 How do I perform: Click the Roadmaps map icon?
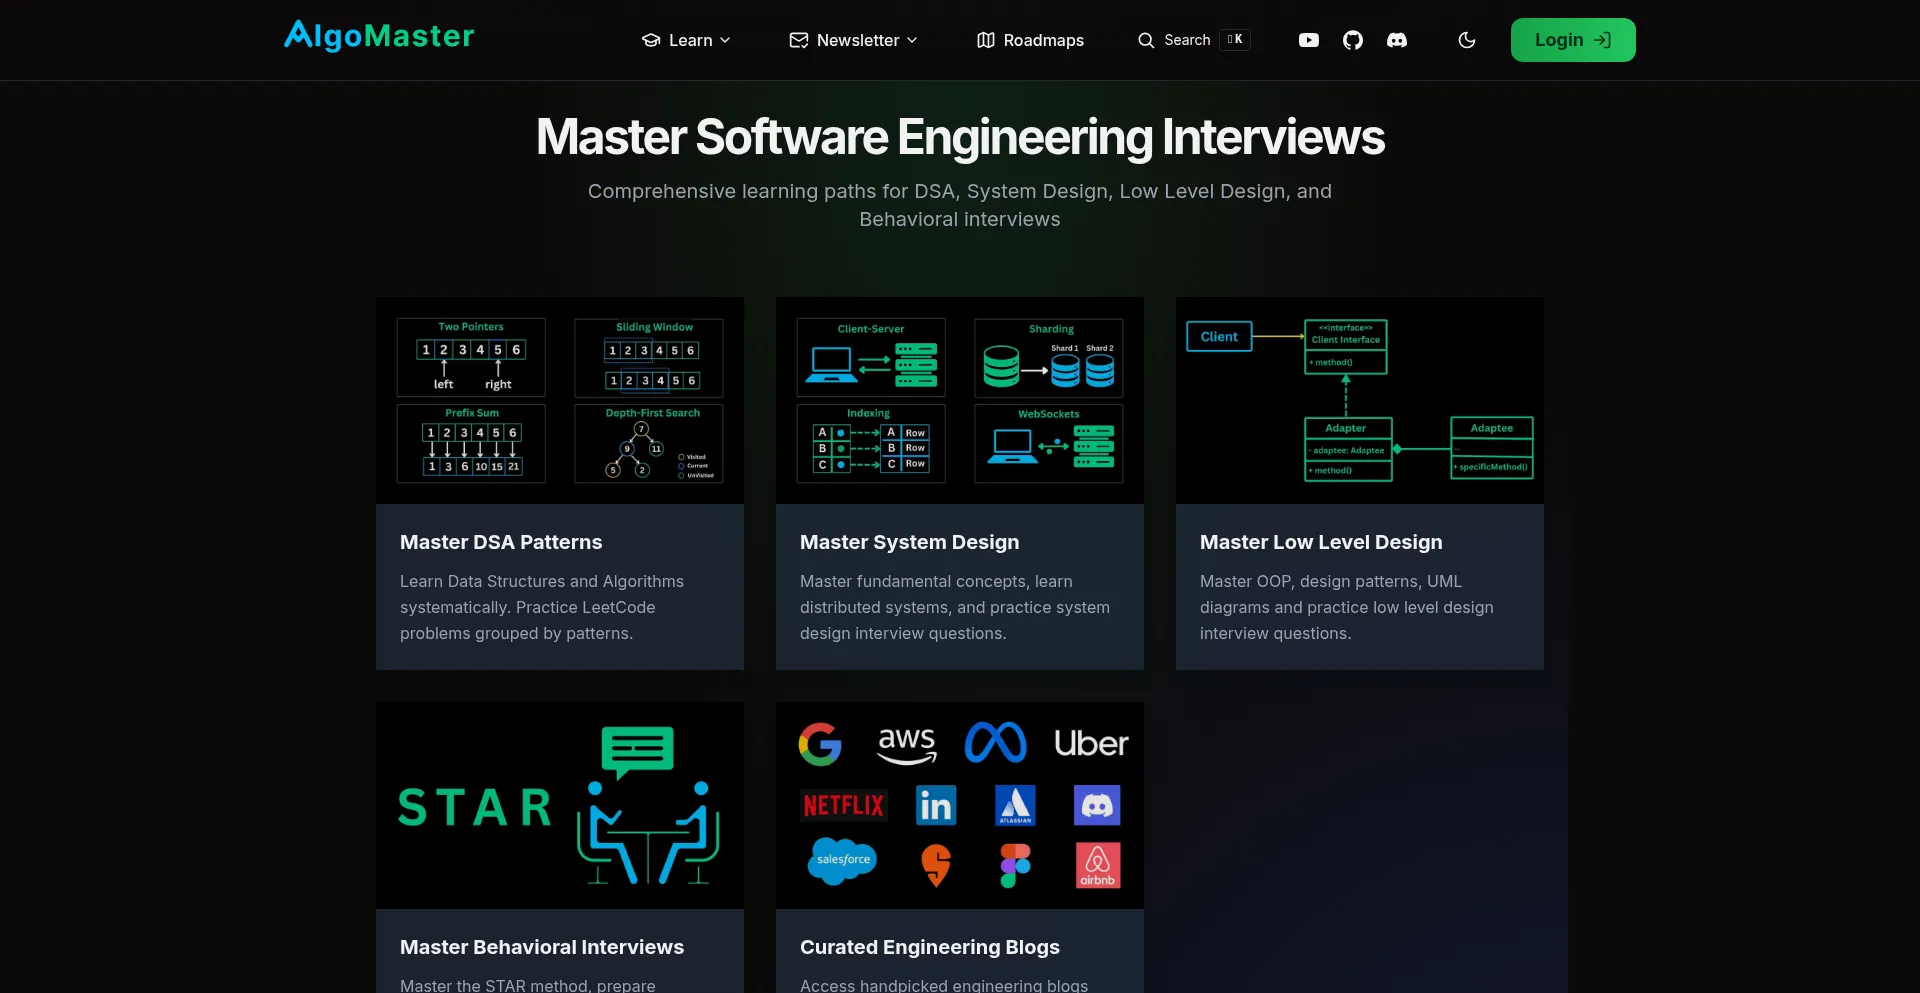point(985,40)
